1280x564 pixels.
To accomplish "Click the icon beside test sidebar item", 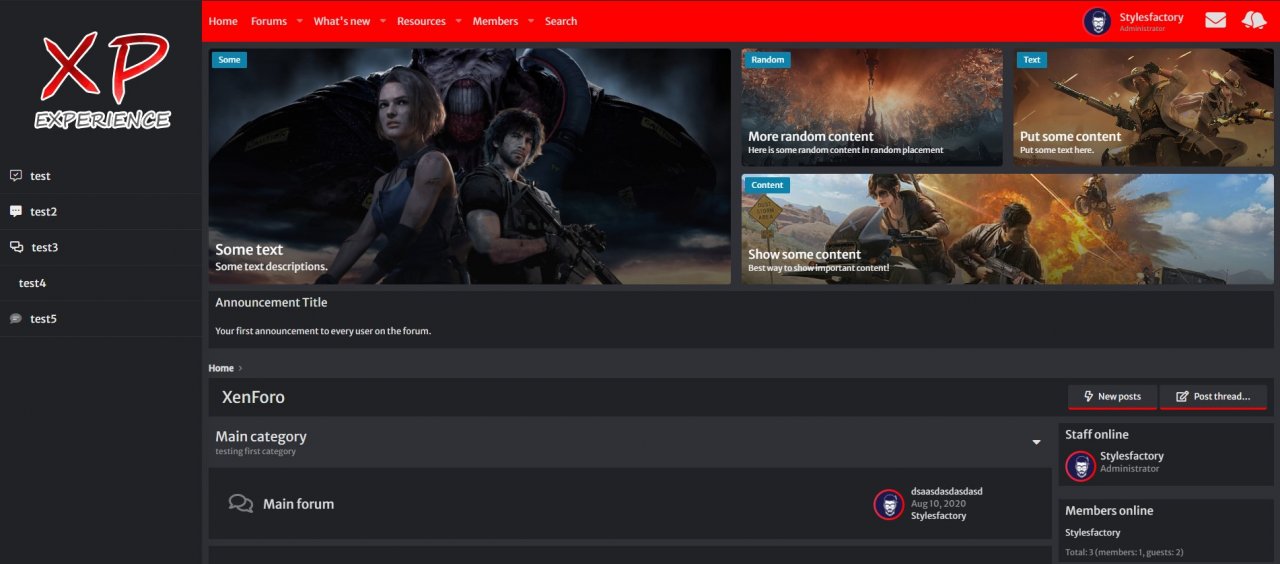I will 16,176.
